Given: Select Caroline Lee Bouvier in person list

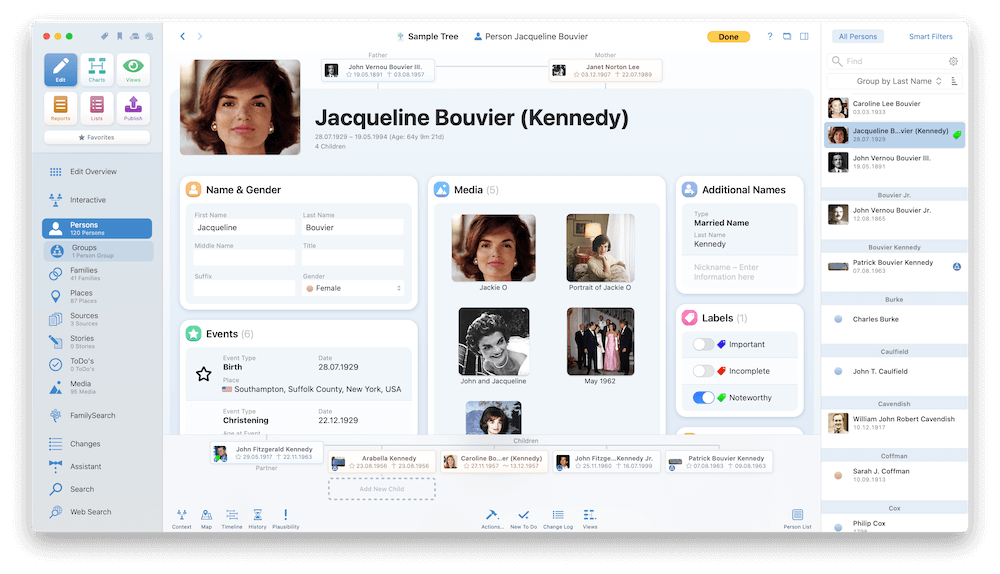Looking at the screenshot, I should [893, 108].
